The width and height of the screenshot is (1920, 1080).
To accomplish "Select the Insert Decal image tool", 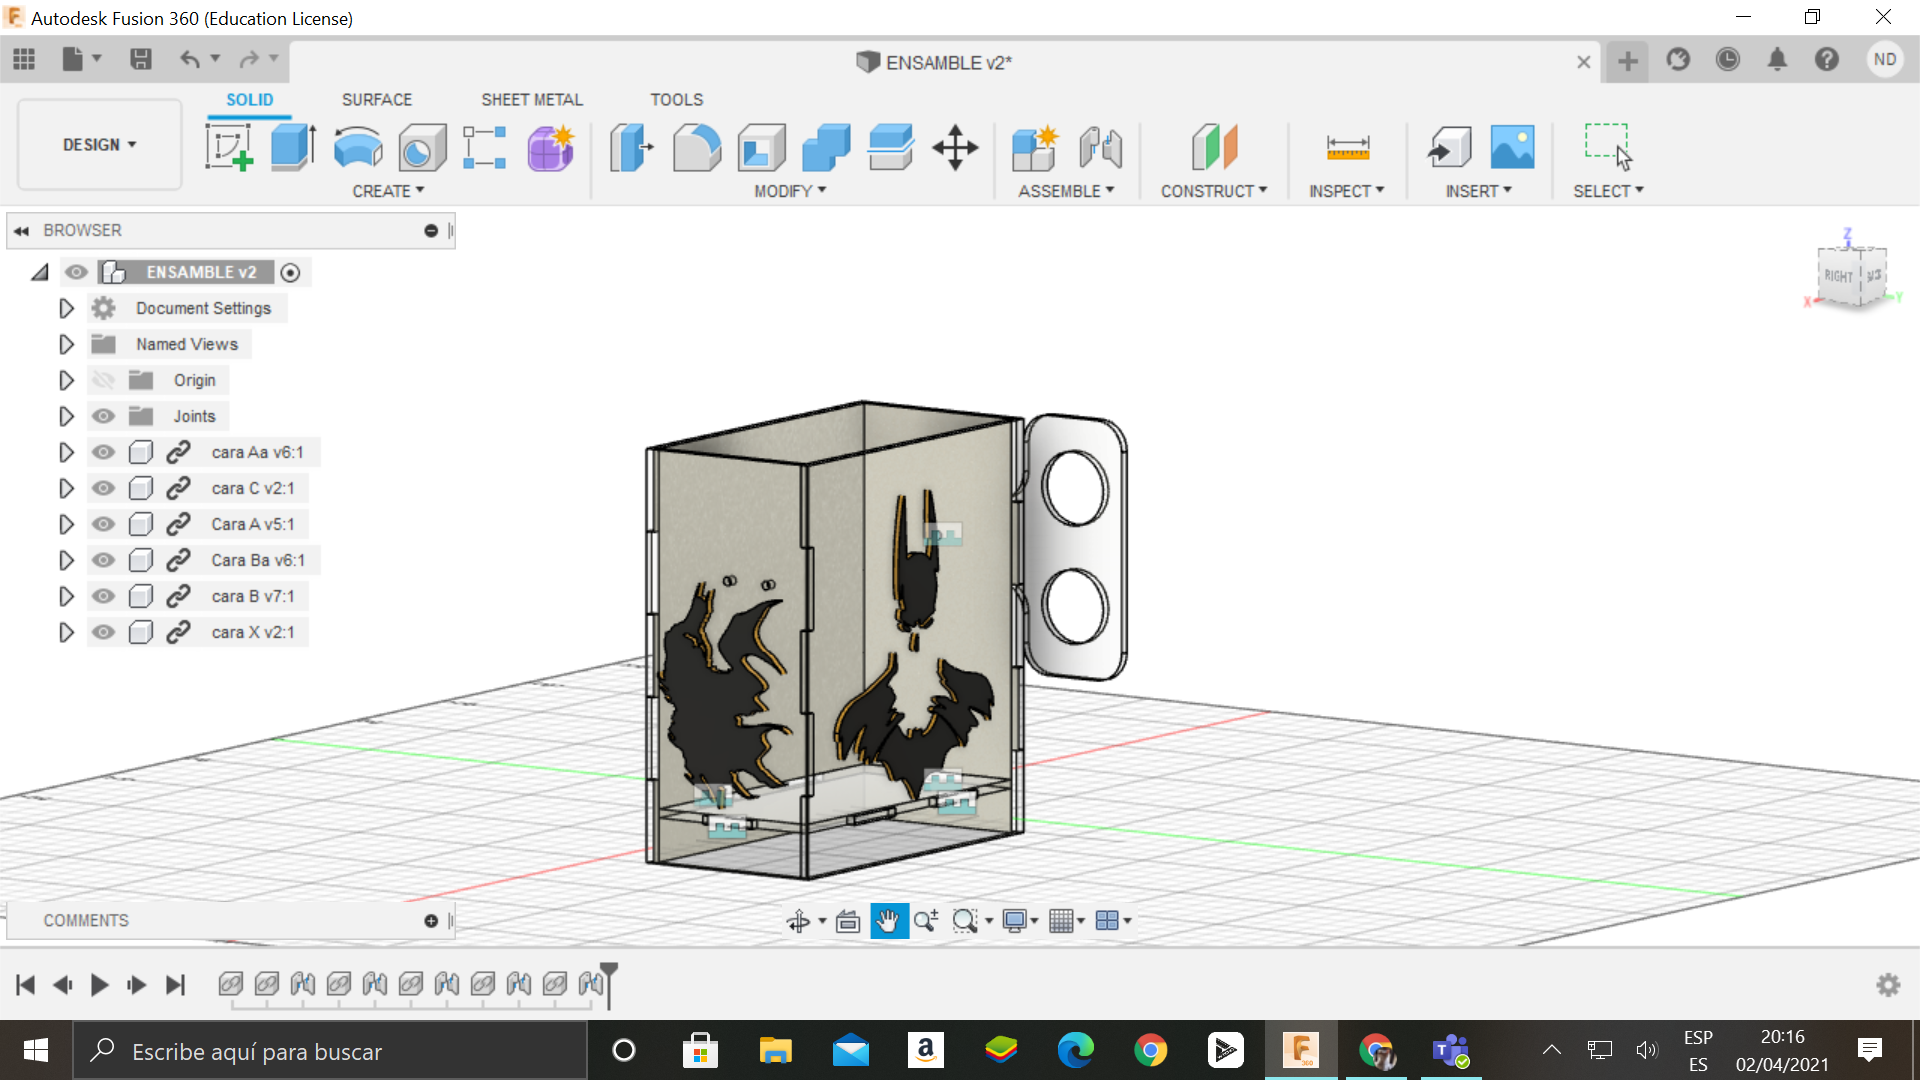I will [1512, 148].
